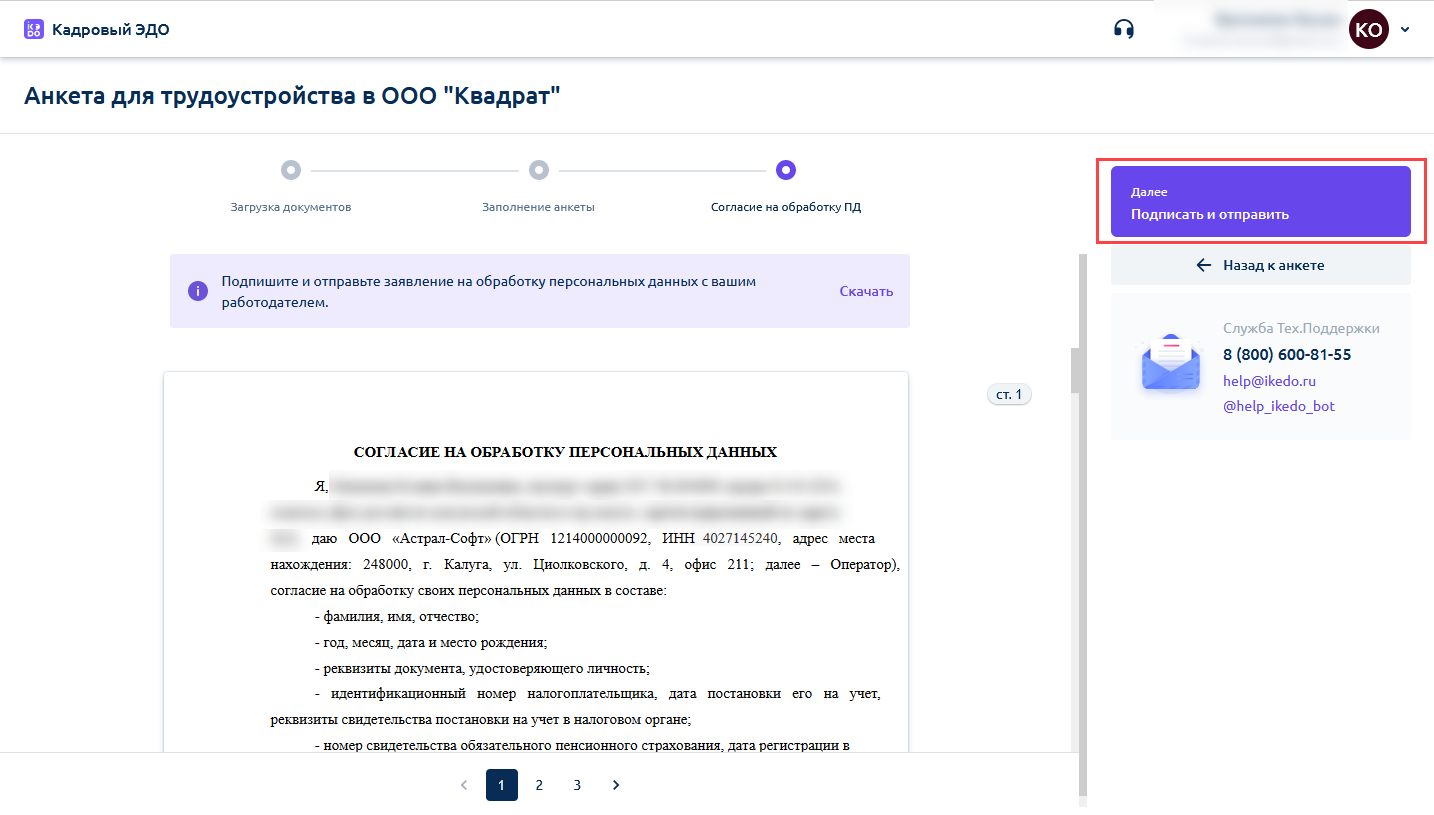This screenshot has height=815, width=1434.
Task: Click the envelope support illustration
Action: point(1169,365)
